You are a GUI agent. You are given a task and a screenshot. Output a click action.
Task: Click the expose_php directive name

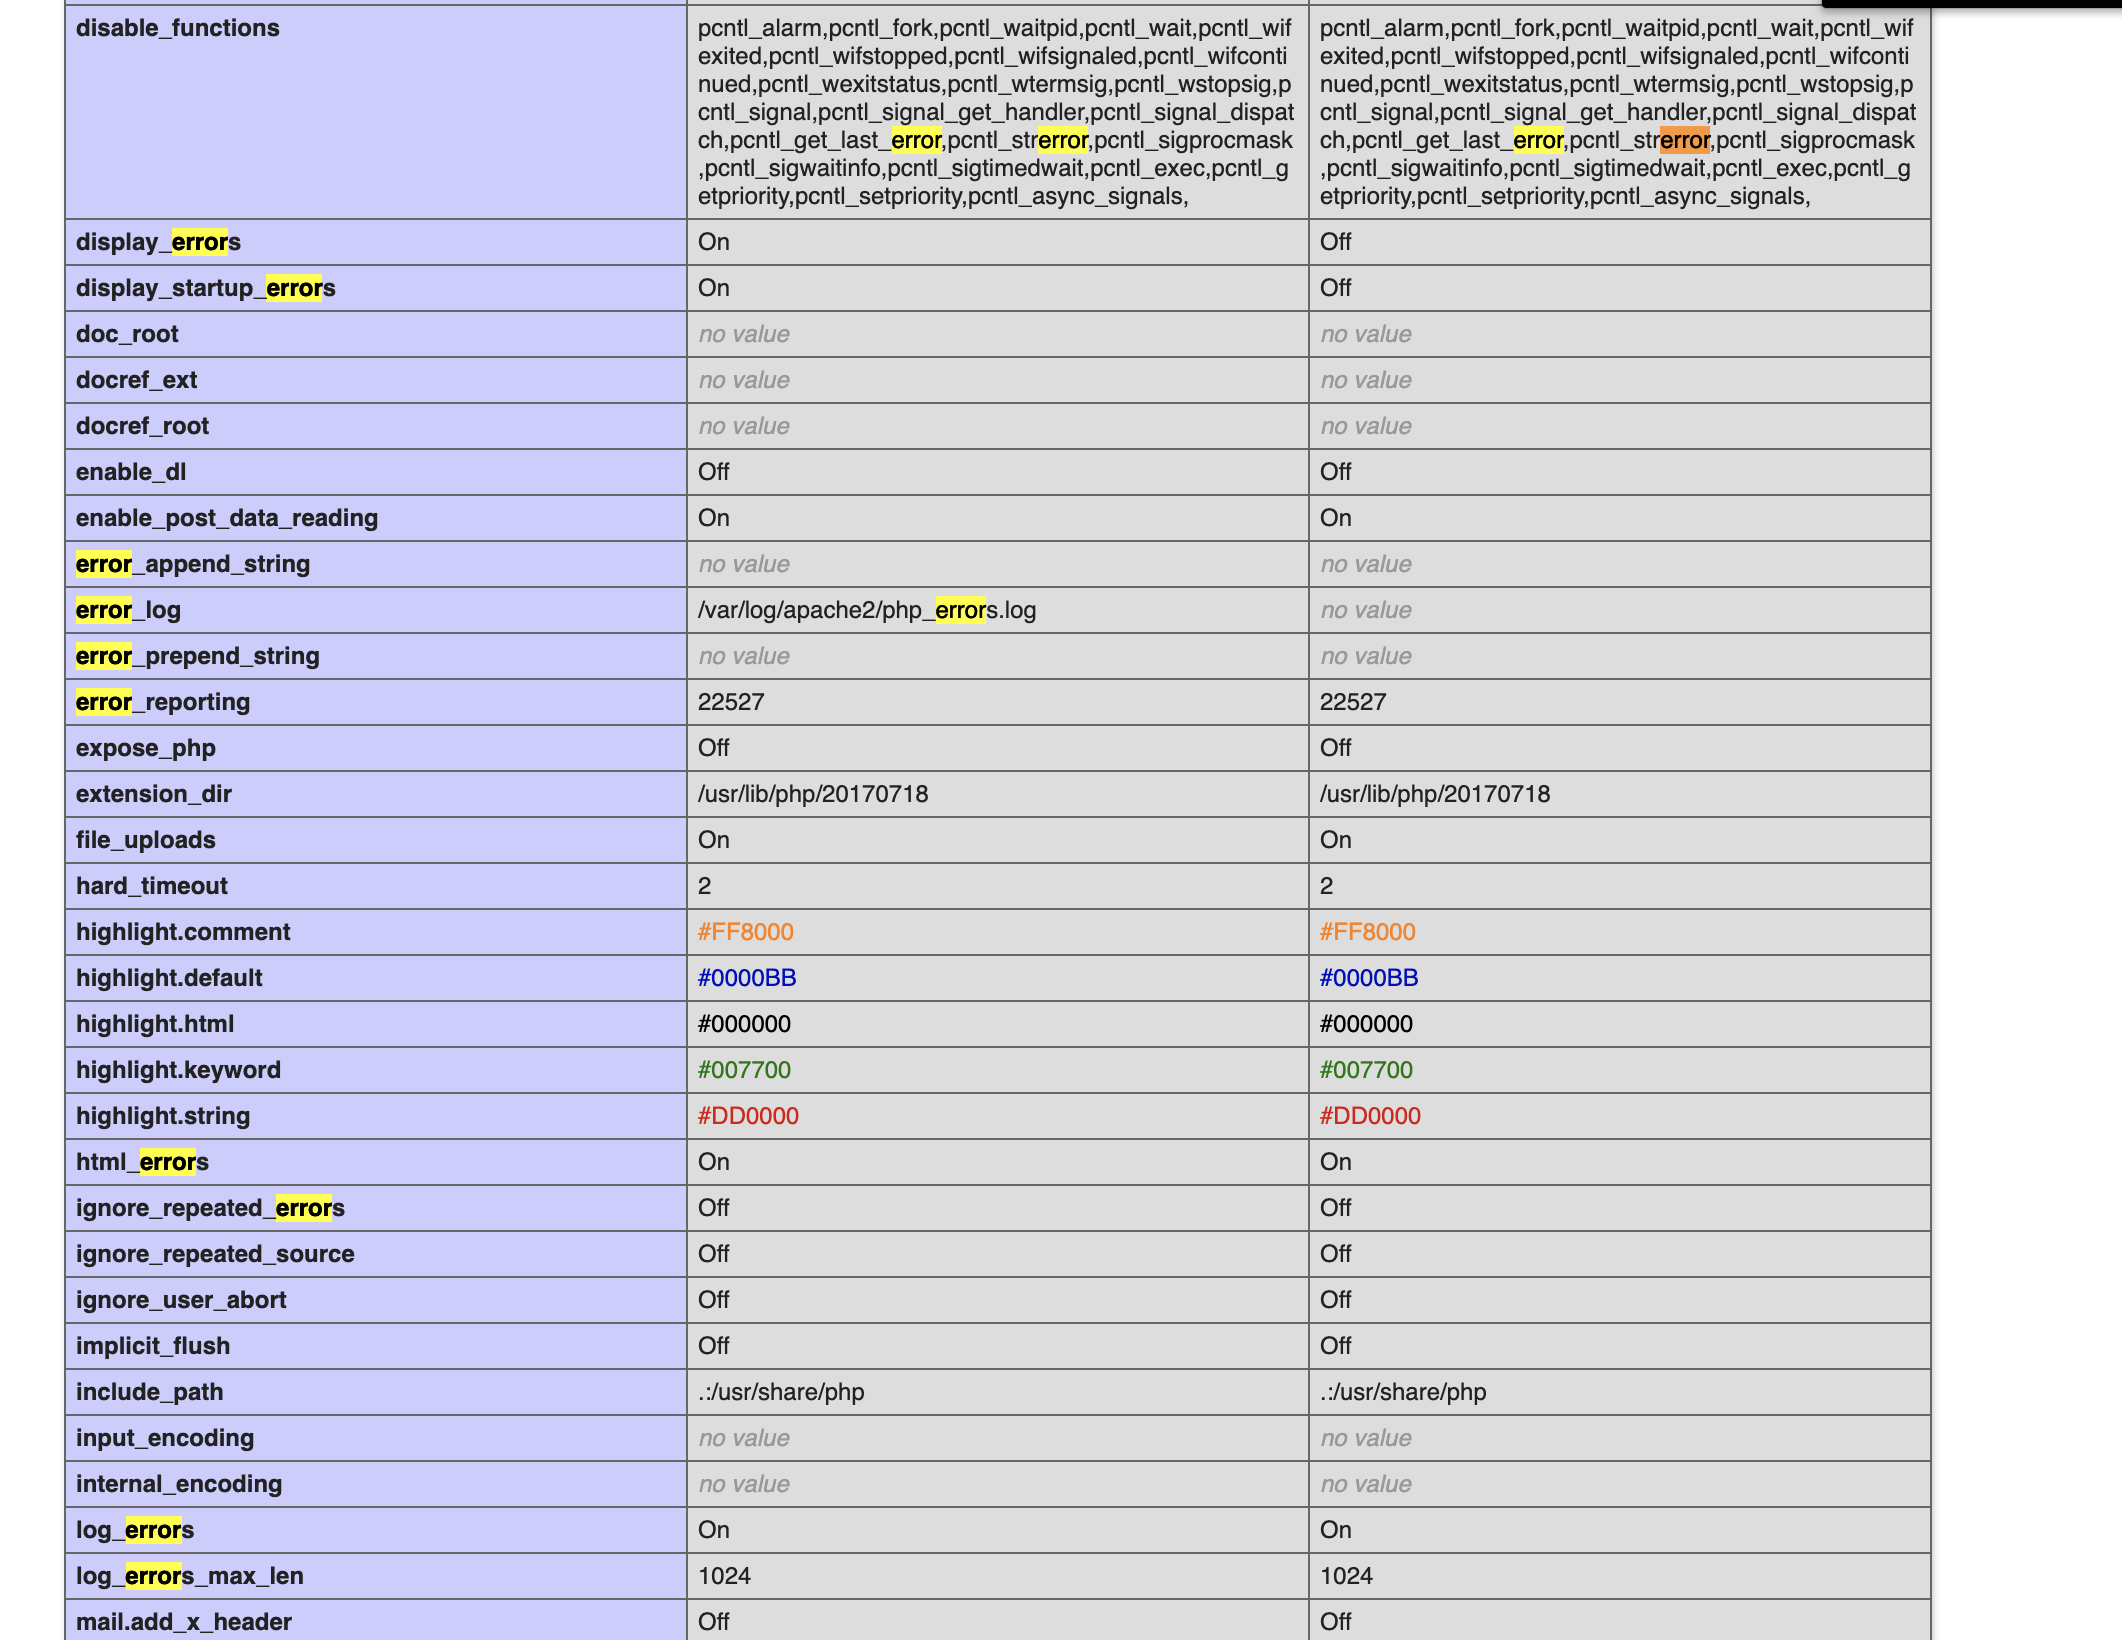point(146,748)
